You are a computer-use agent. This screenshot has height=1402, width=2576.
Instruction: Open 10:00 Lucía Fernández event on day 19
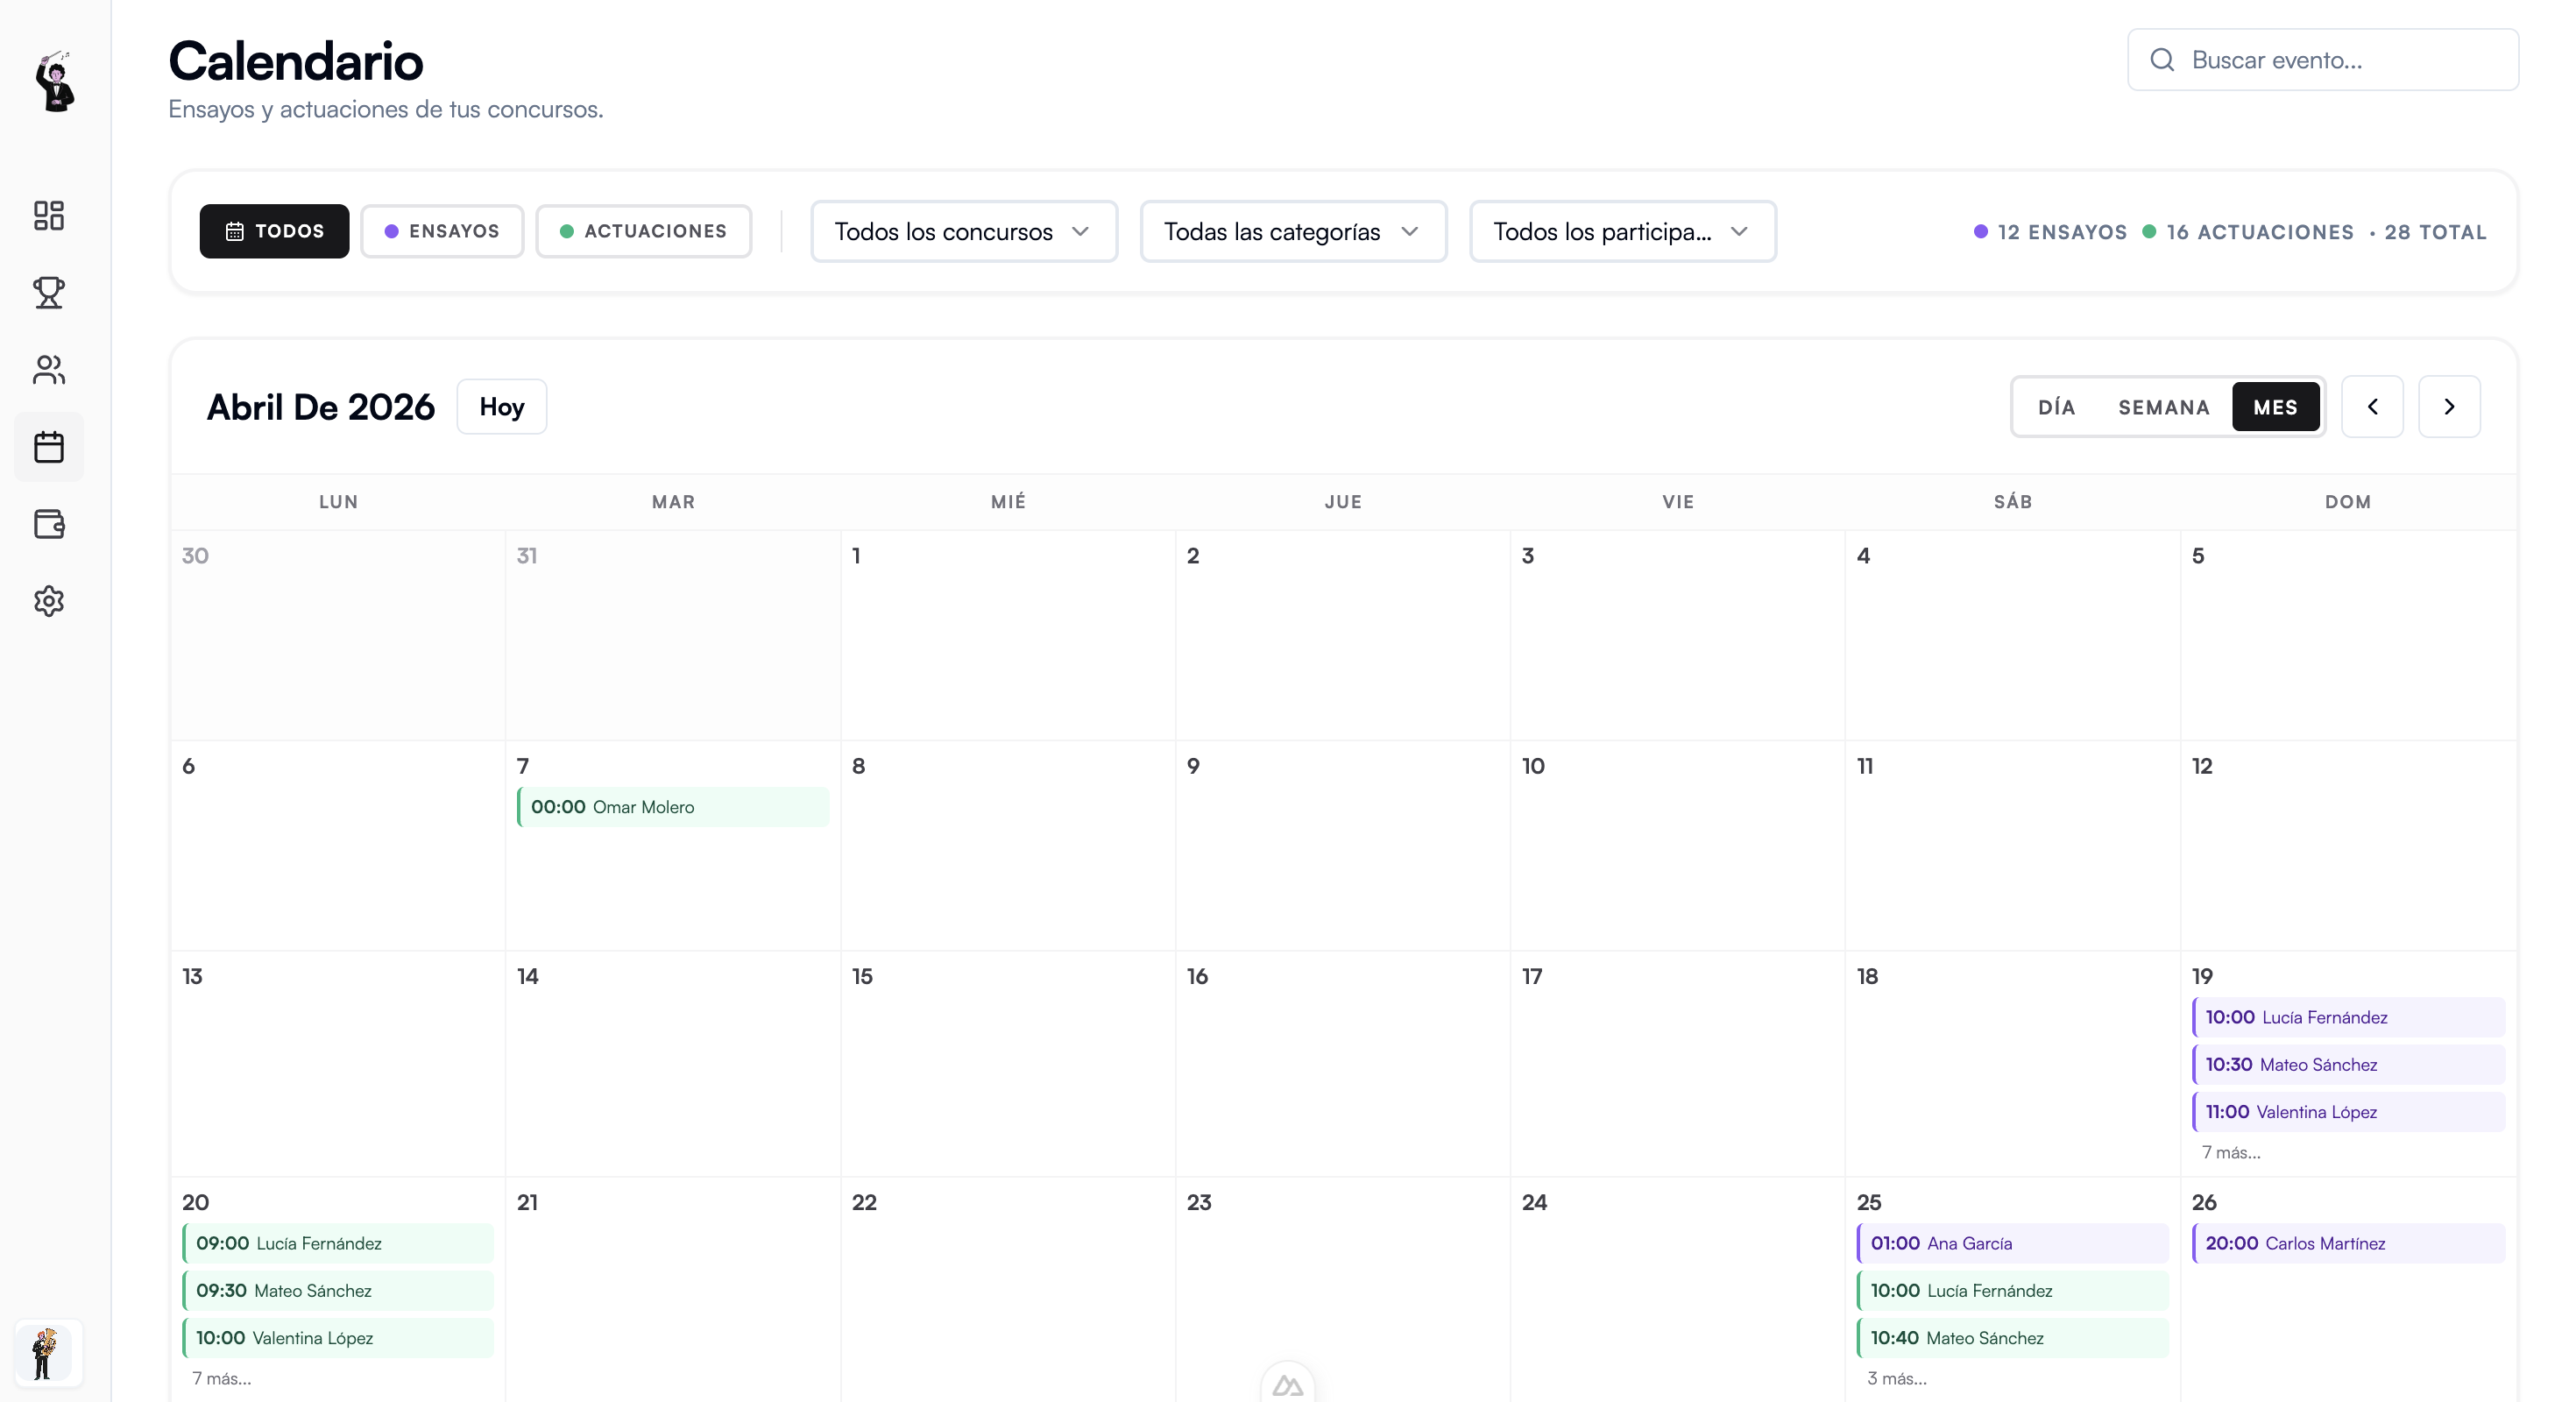click(x=2348, y=1017)
